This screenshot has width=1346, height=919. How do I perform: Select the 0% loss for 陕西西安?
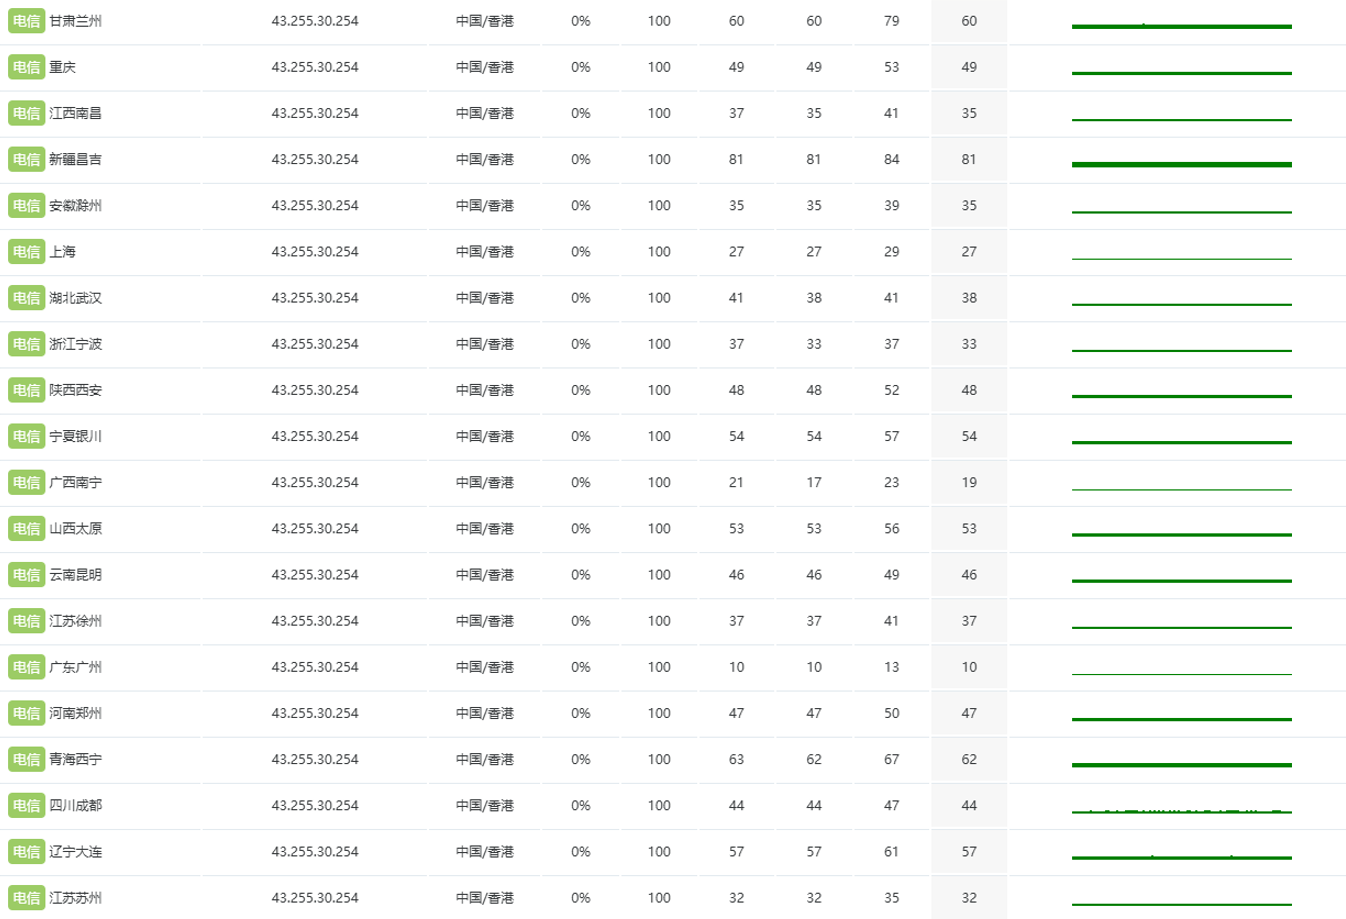pos(581,390)
